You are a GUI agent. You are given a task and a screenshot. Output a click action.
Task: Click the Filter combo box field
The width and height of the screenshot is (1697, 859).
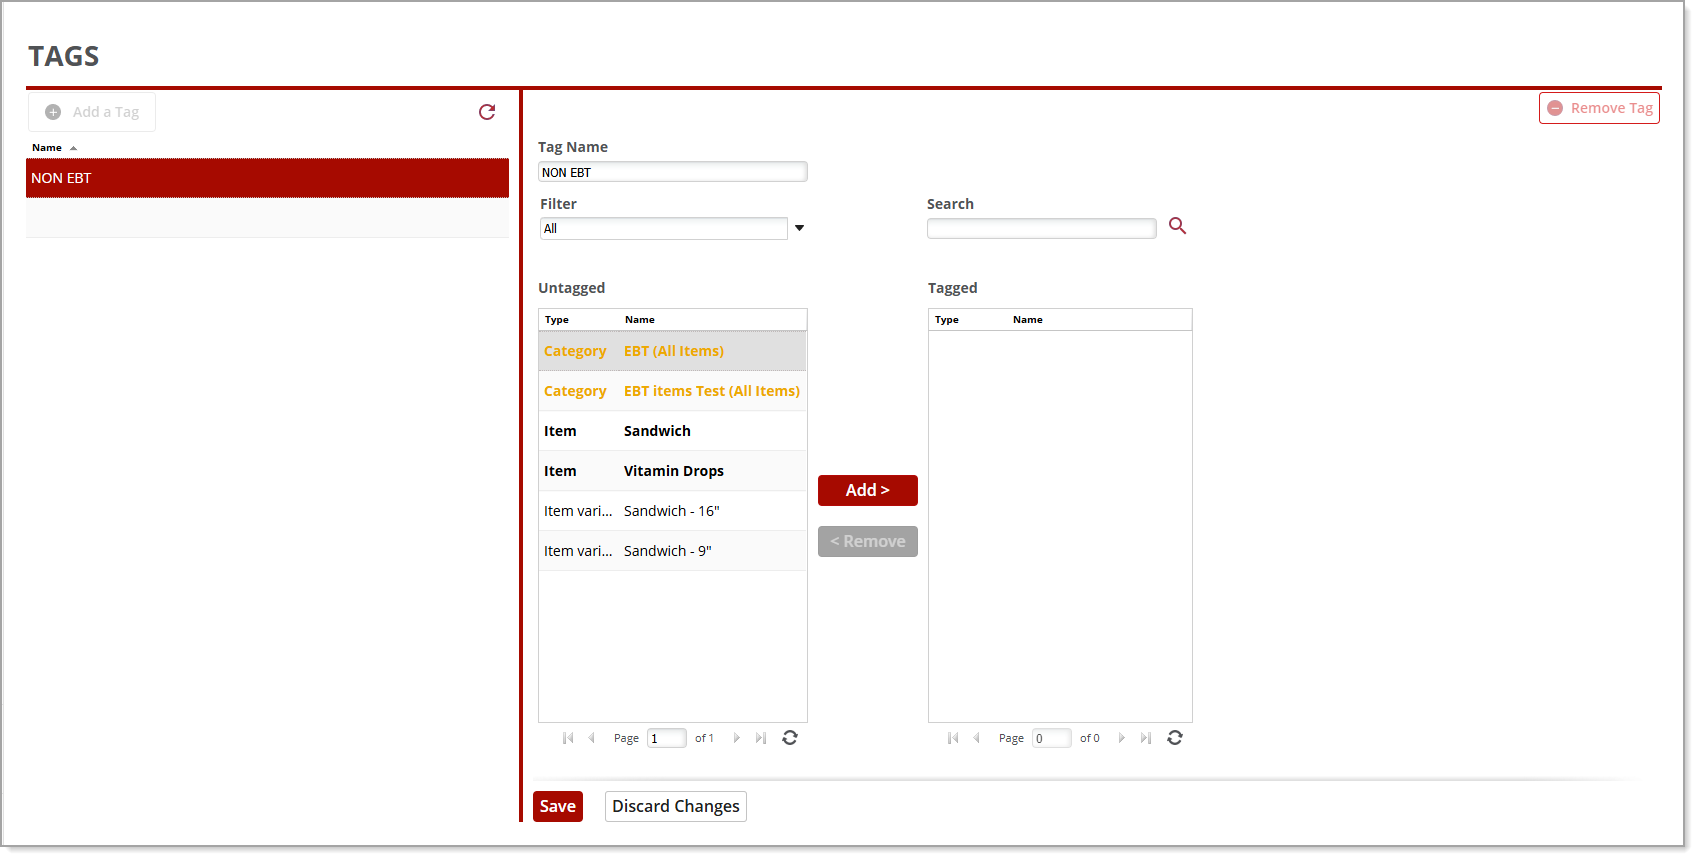click(663, 228)
